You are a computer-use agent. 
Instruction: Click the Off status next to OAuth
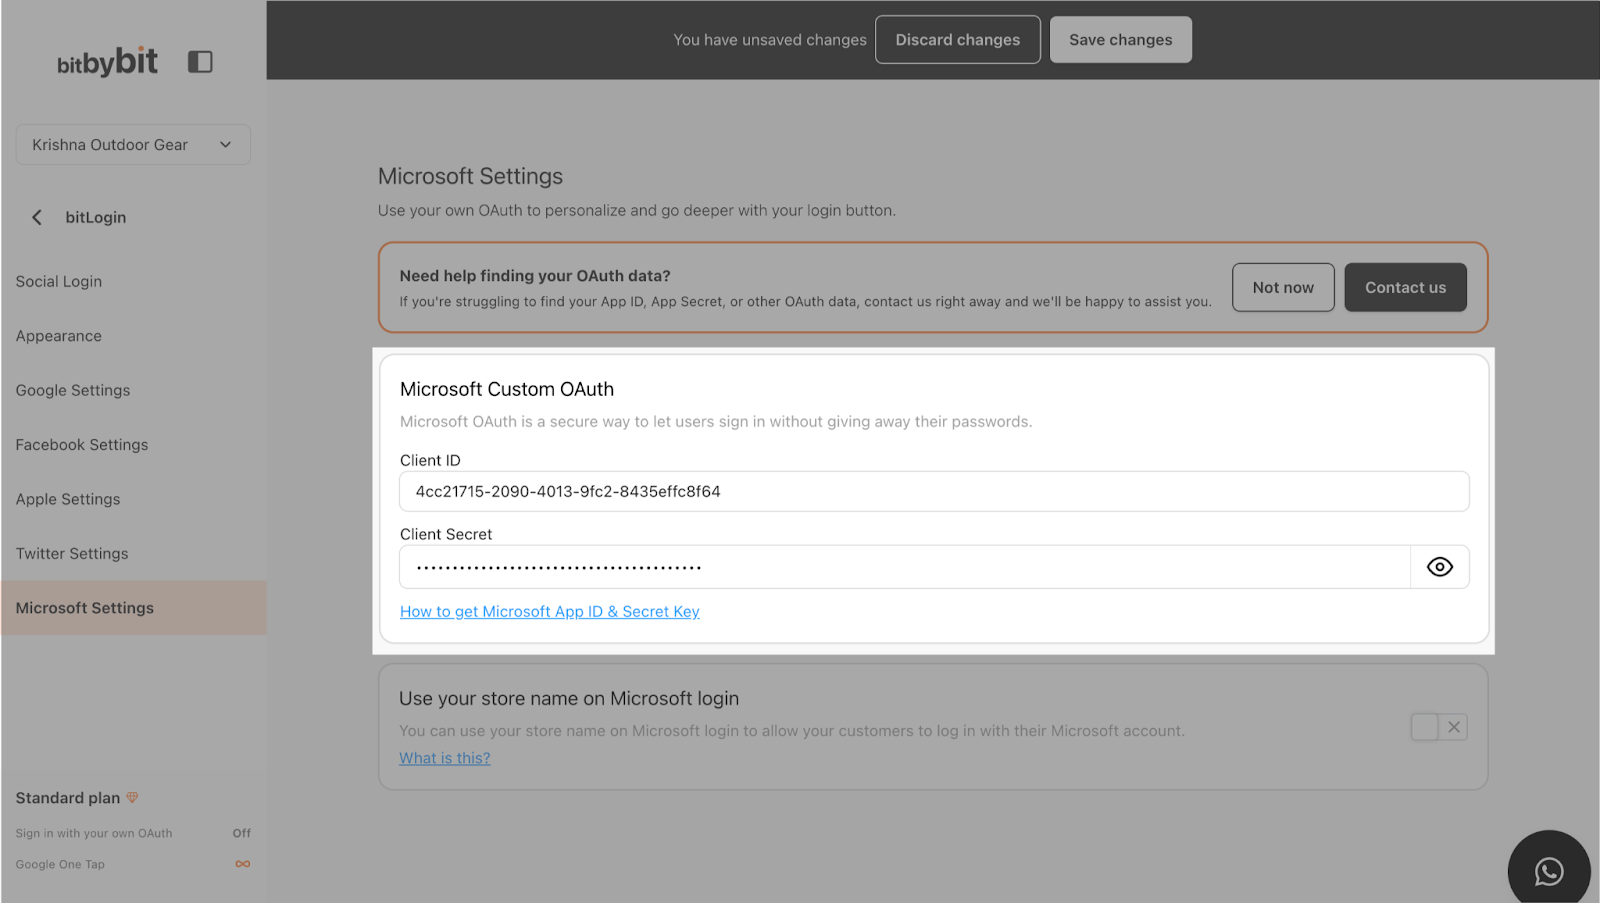pyautogui.click(x=242, y=833)
